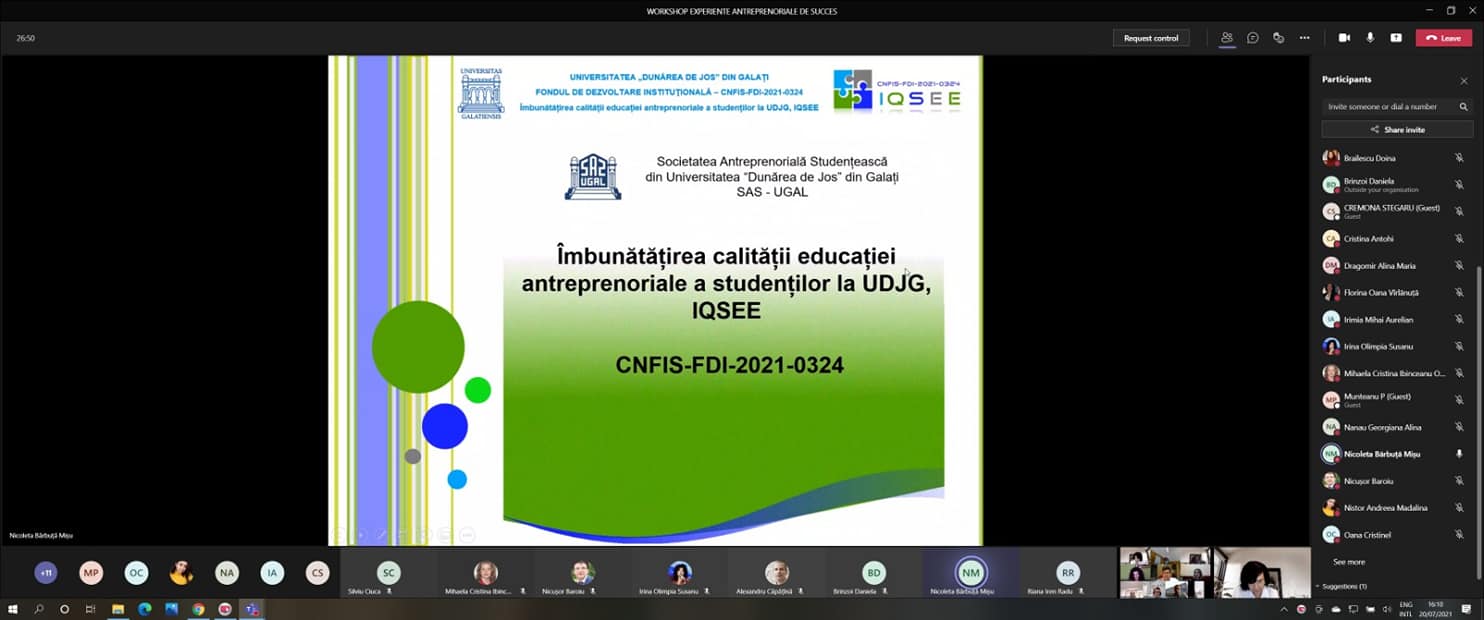Image resolution: width=1484 pixels, height=620 pixels.
Task: Expand the Suggestions (1) section
Action: pyautogui.click(x=1343, y=586)
